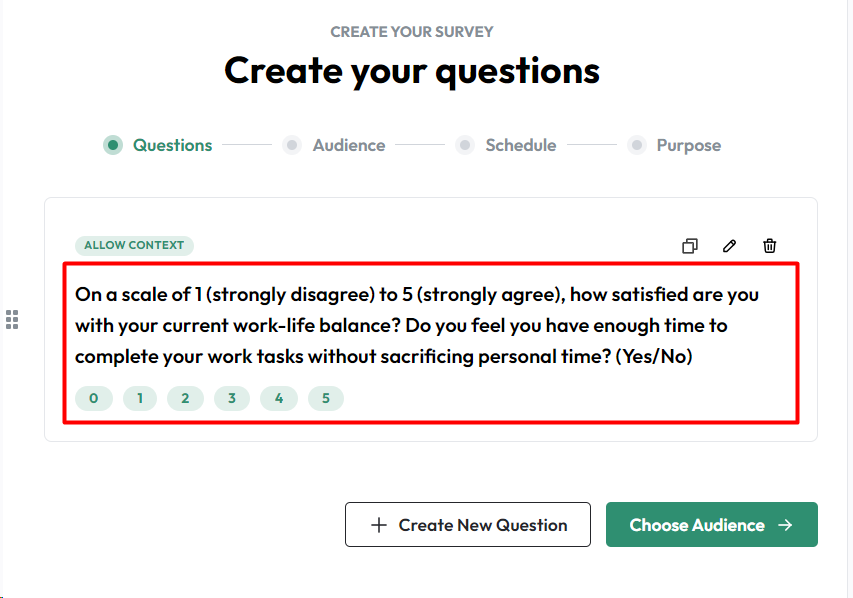Select rating option 1
Viewport: 853px width, 598px height.
[x=140, y=398]
